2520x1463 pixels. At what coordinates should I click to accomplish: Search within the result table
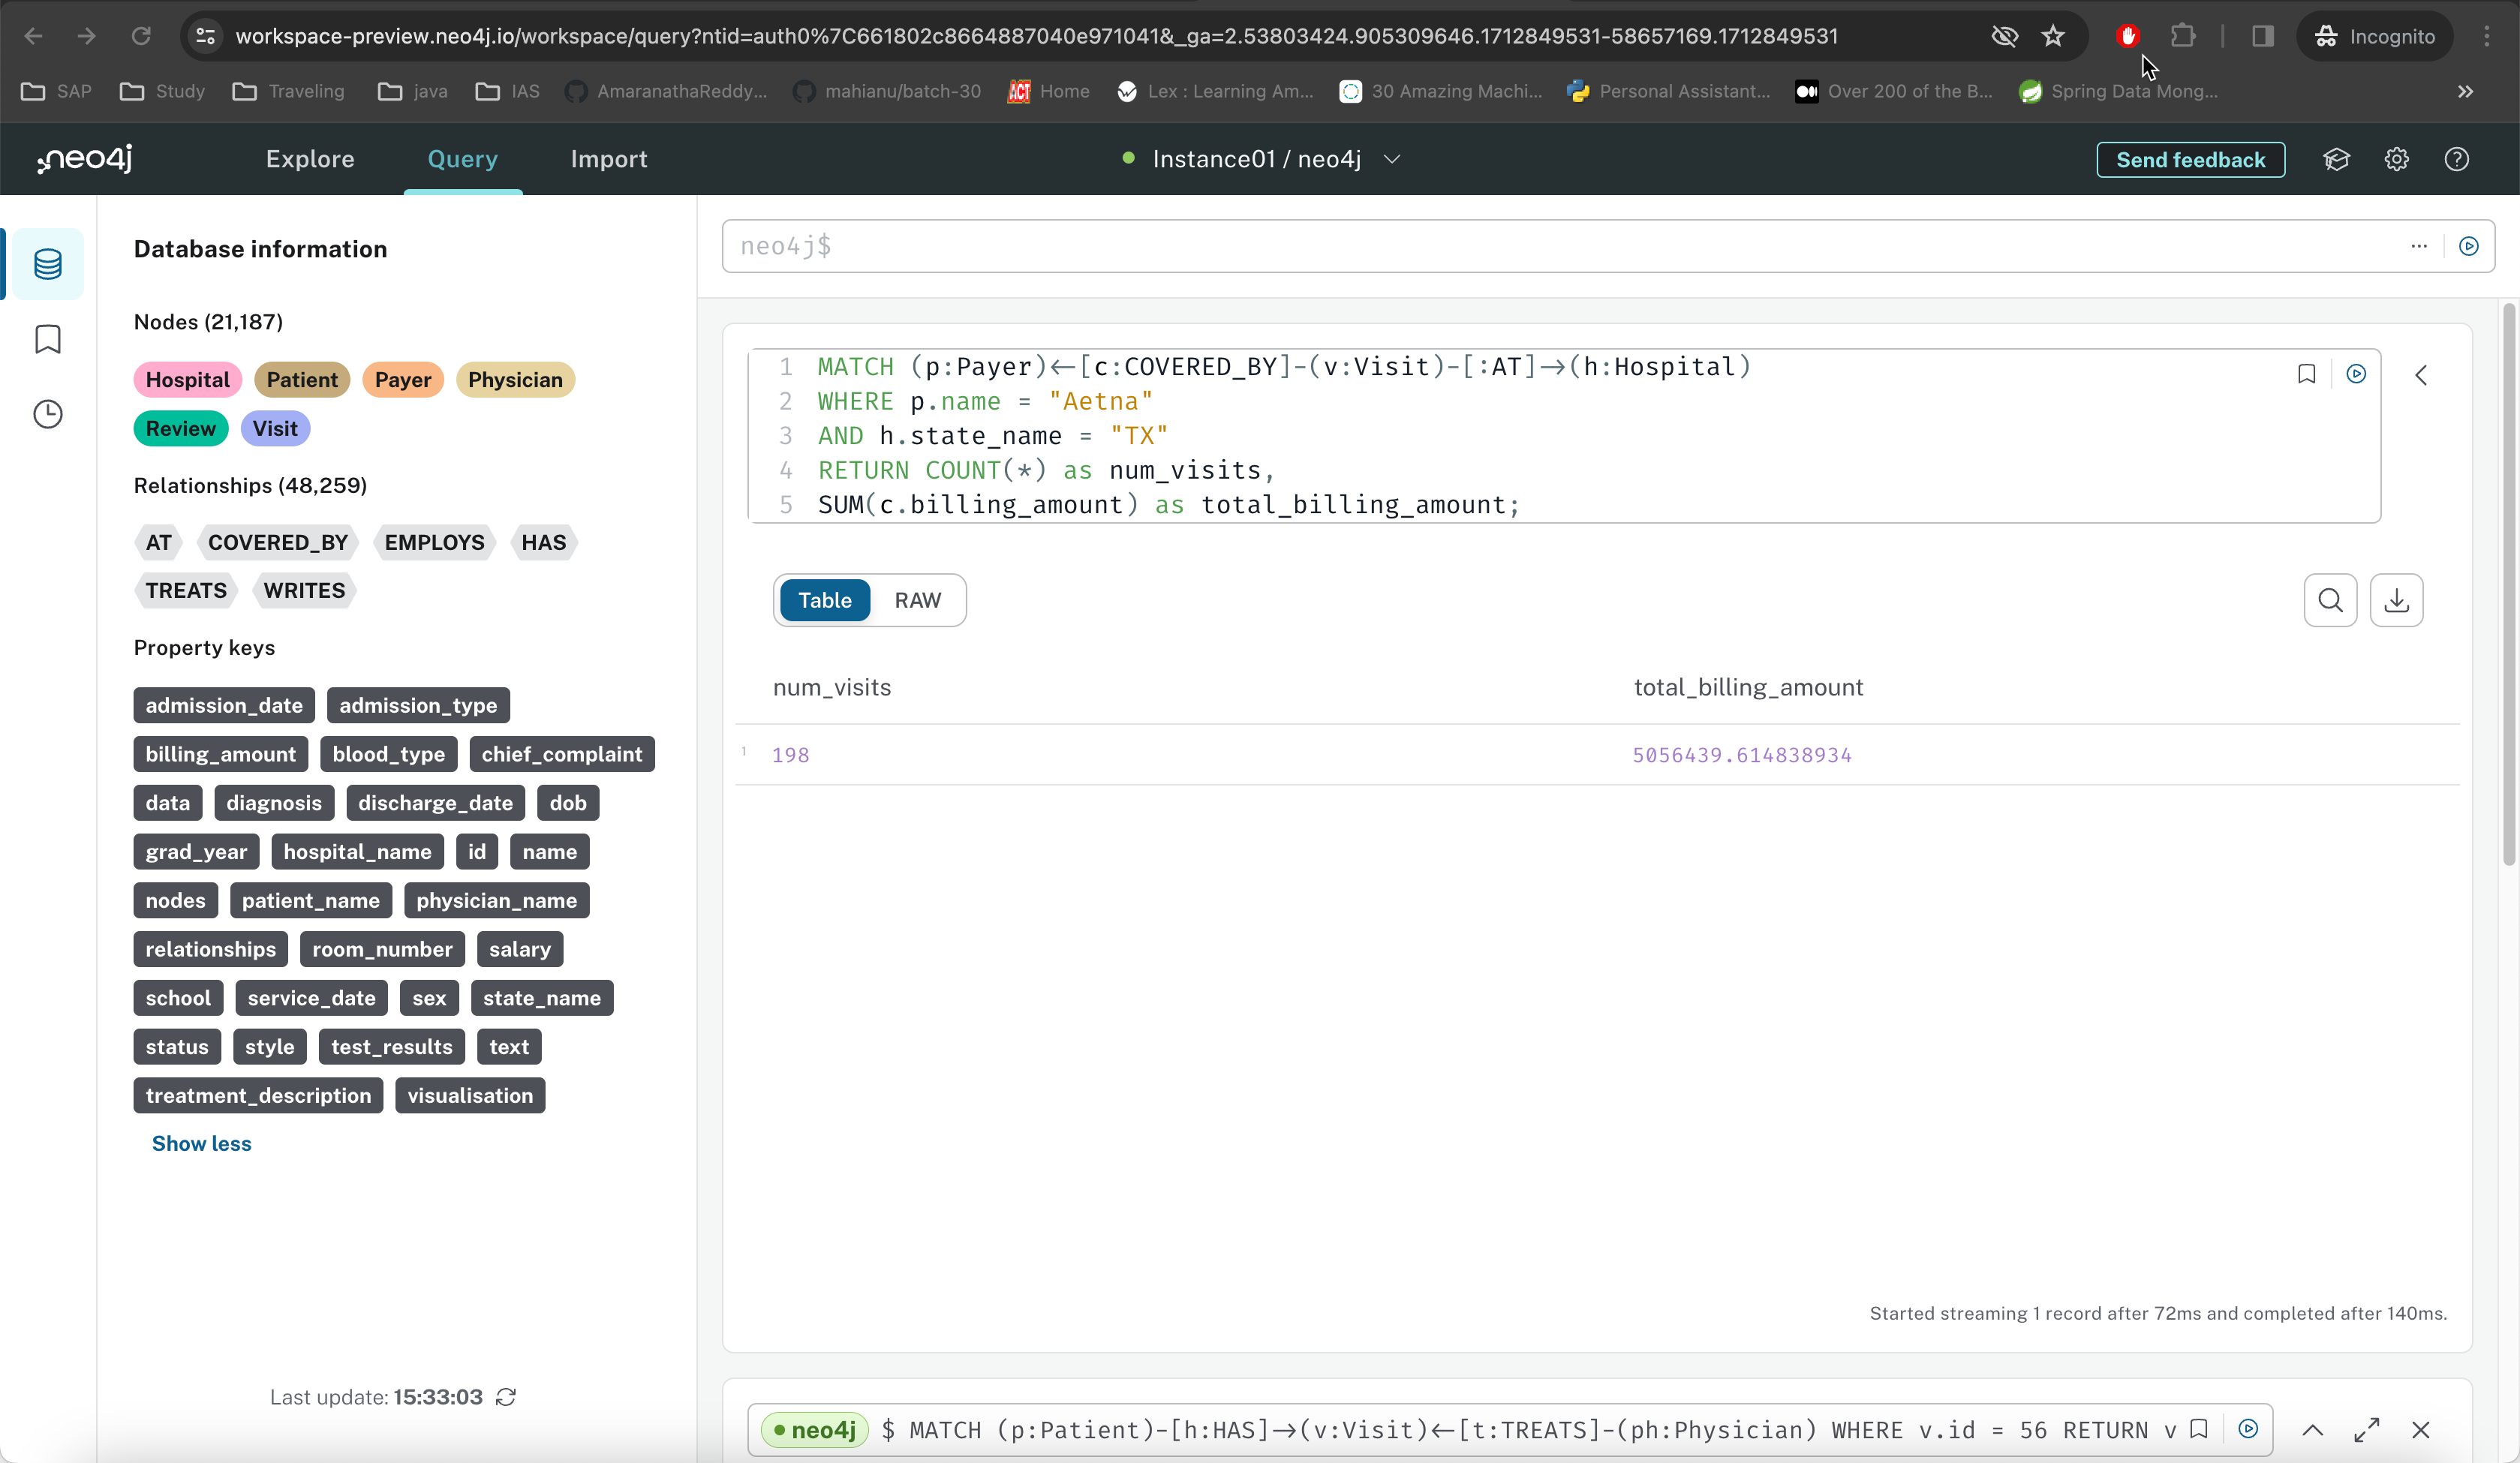[2330, 600]
